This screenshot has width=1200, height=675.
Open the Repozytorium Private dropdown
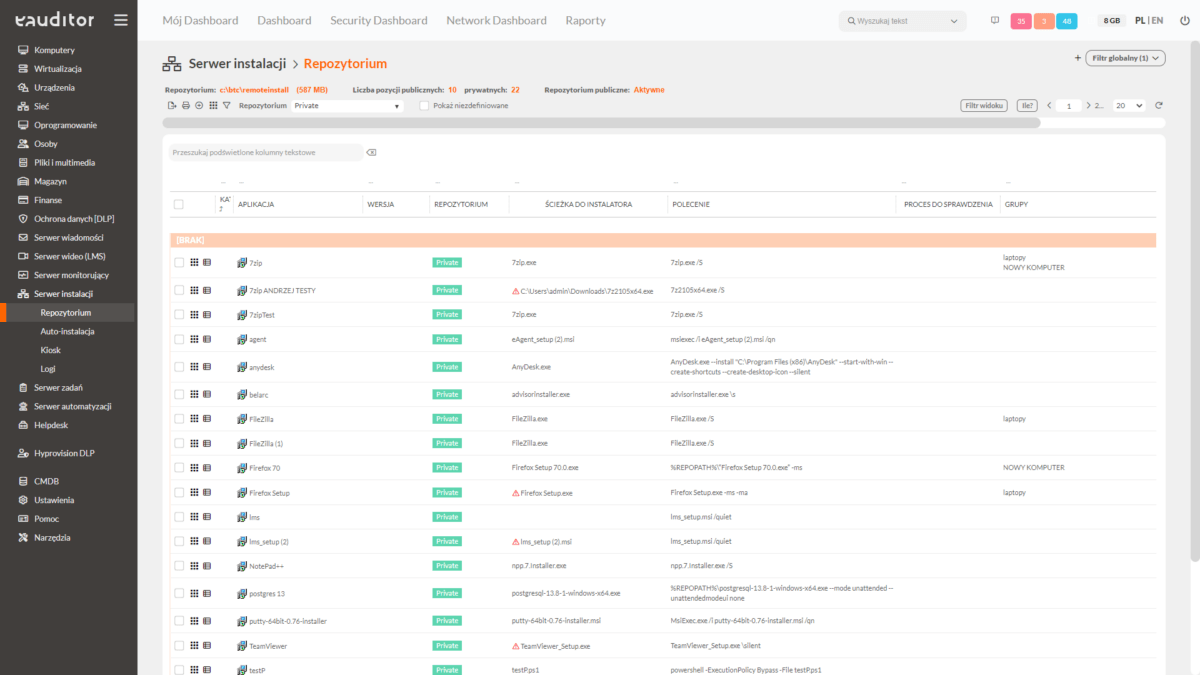click(x=347, y=106)
